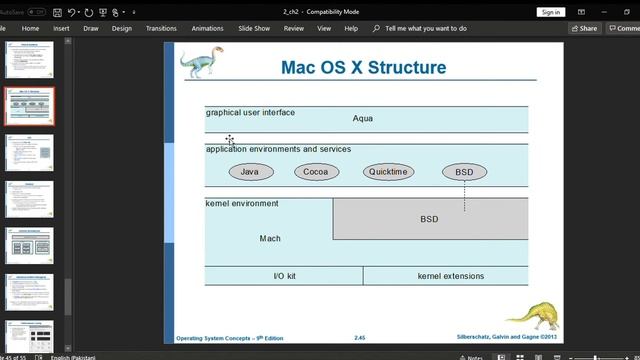Start Slide Show from status bar icon

pyautogui.click(x=557, y=357)
